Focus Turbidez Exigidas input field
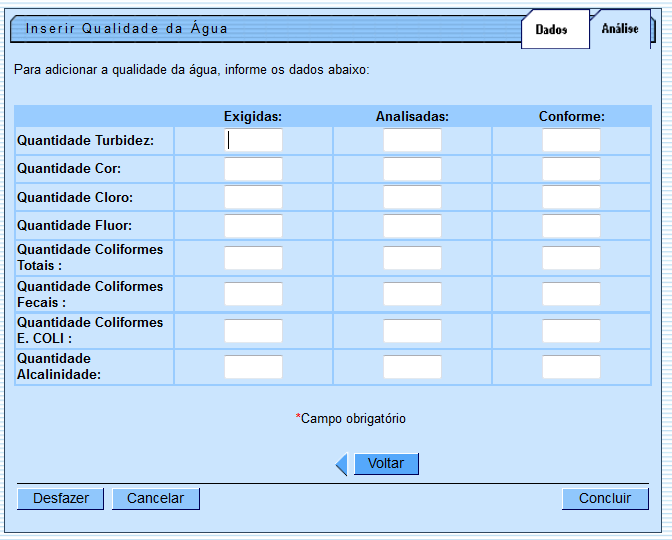Image resolution: width=672 pixels, height=540 pixels. click(253, 140)
